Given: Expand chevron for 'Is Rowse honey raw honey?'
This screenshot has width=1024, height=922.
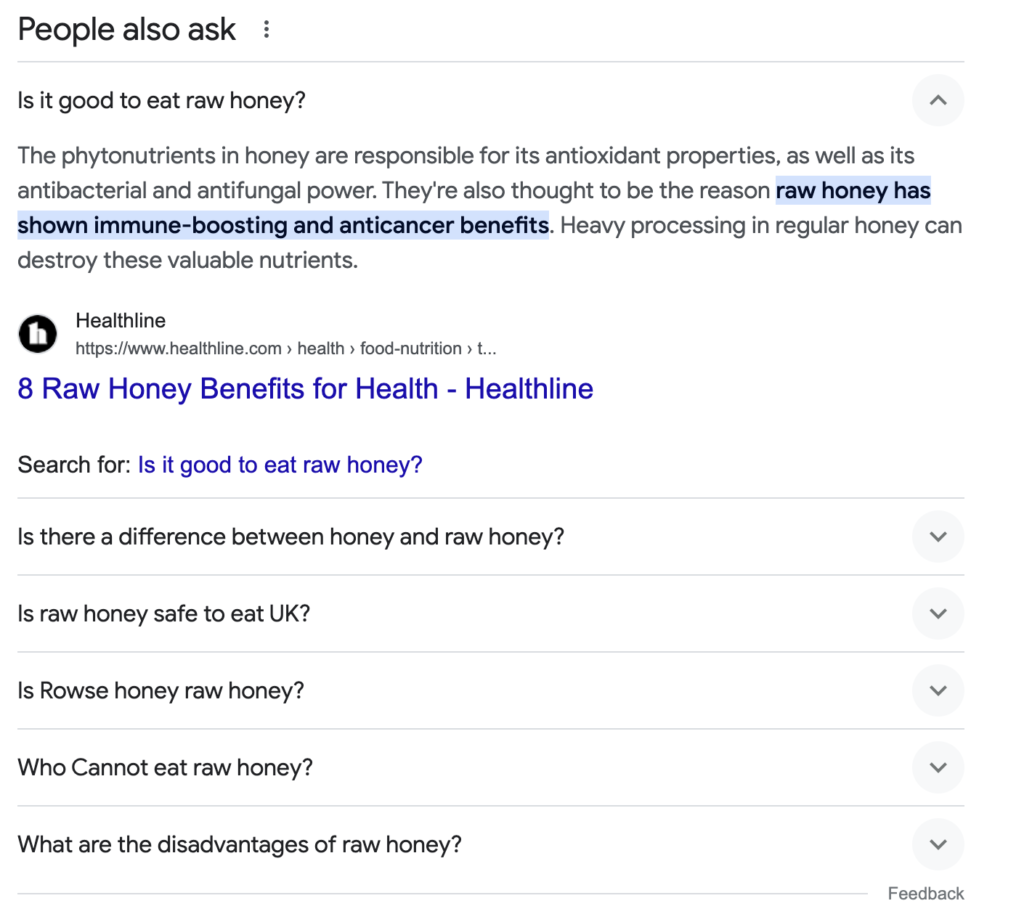Looking at the screenshot, I should click(938, 691).
